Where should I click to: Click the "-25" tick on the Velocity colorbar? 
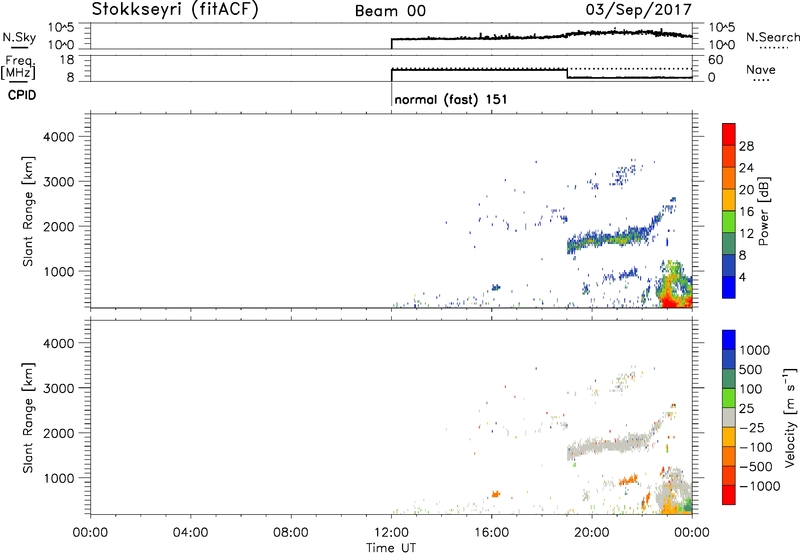(x=752, y=428)
